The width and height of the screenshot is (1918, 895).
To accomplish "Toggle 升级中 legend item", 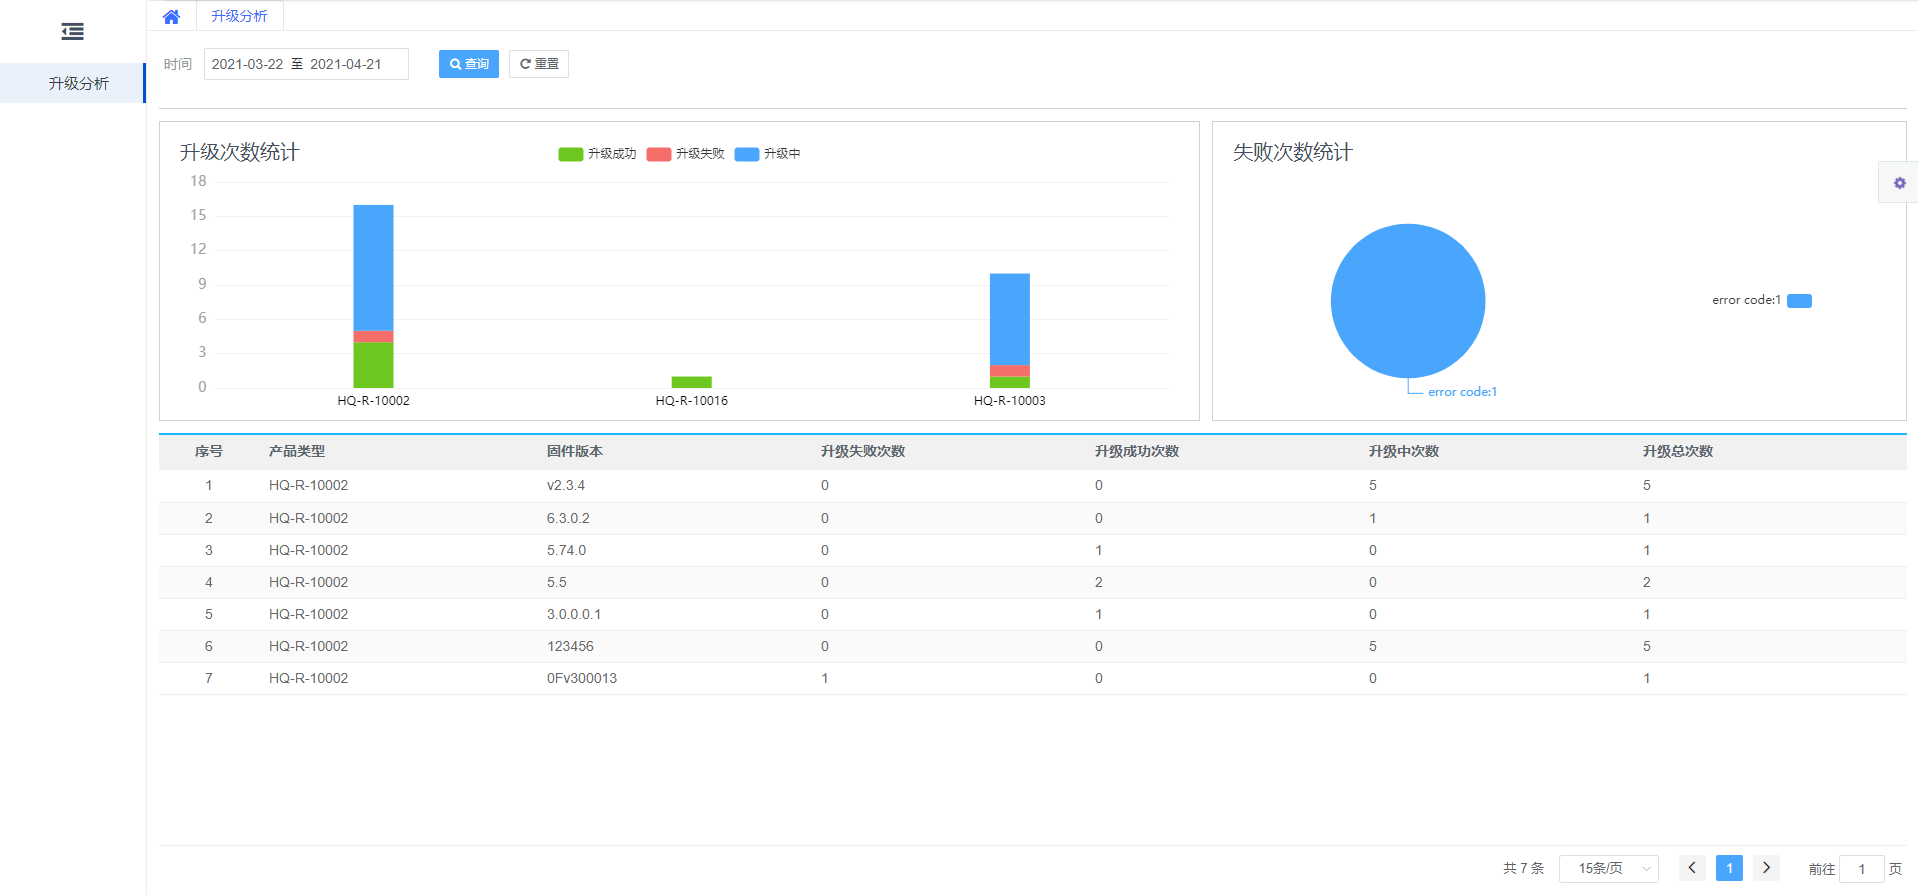I will click(x=767, y=154).
